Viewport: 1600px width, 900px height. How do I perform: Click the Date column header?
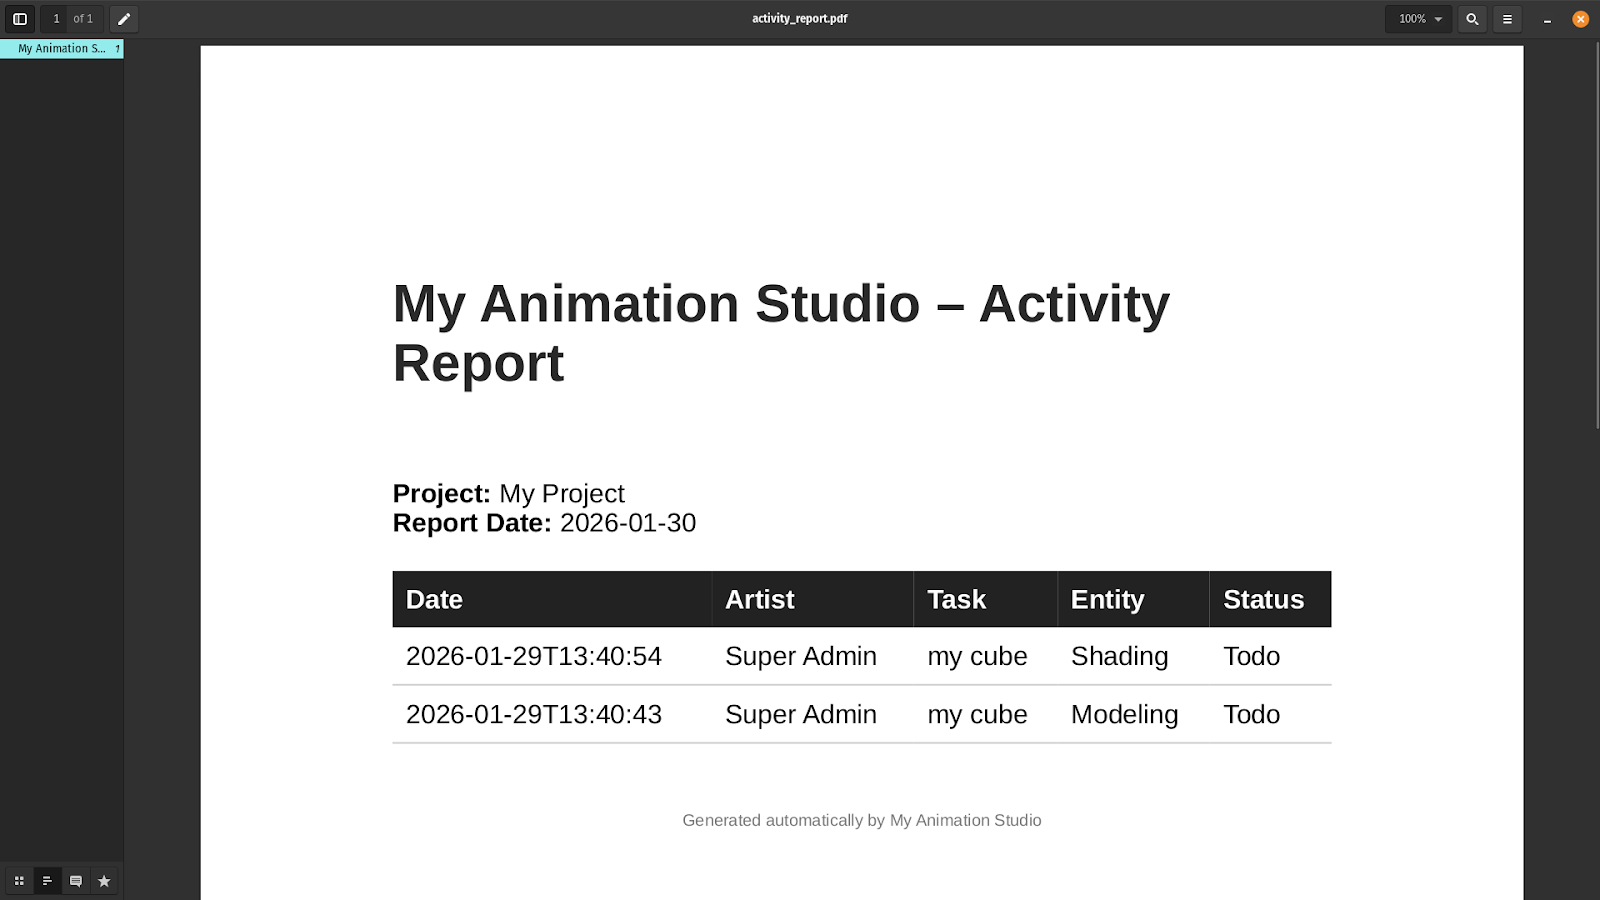coord(434,600)
